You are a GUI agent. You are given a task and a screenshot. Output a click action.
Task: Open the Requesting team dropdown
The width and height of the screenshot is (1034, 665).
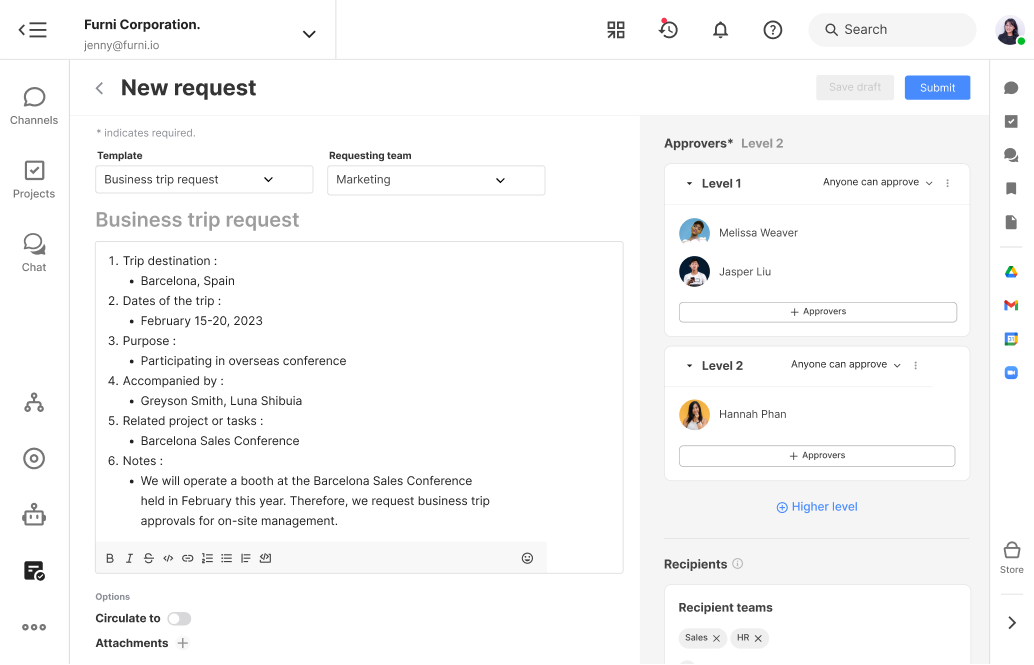[x=436, y=180]
